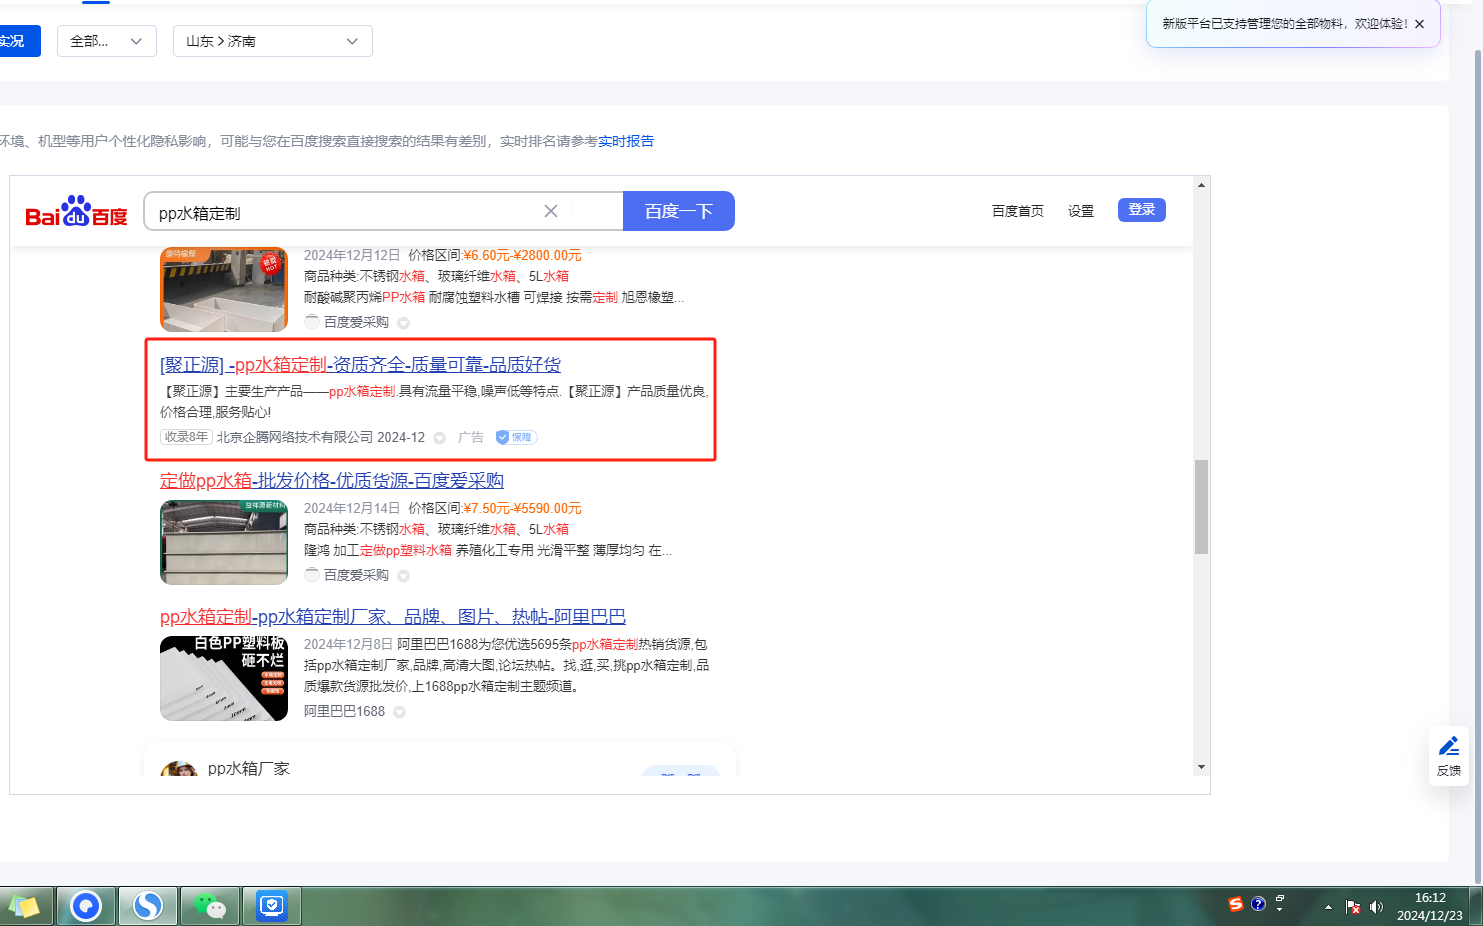This screenshot has width=1483, height=926.
Task: Click the results scrollbar down arrow
Action: 1201,767
